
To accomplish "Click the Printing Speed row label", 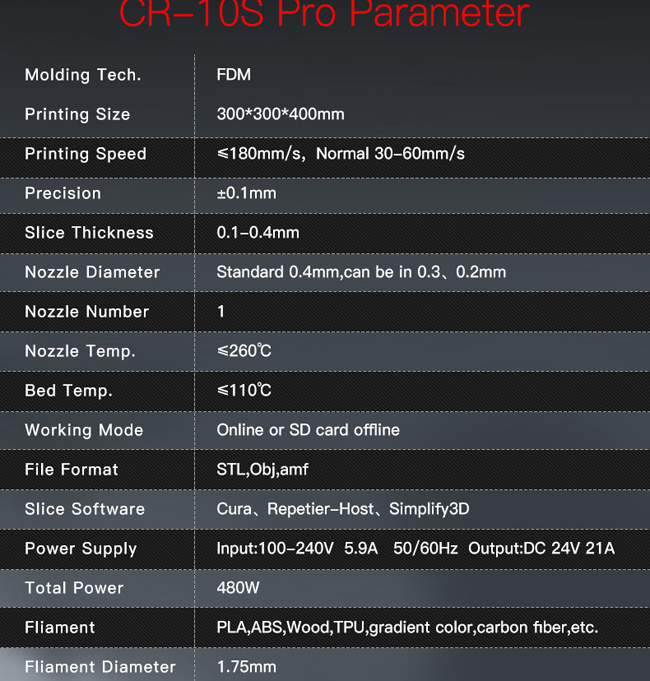I will pyautogui.click(x=86, y=154).
